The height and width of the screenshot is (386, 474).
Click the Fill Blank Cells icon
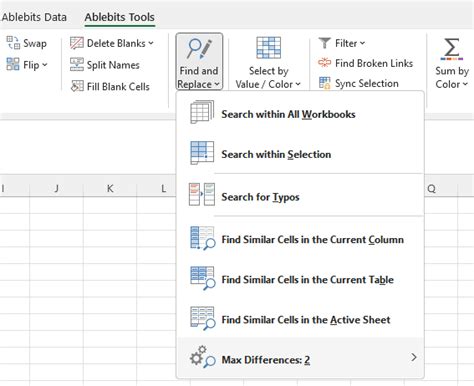(77, 86)
